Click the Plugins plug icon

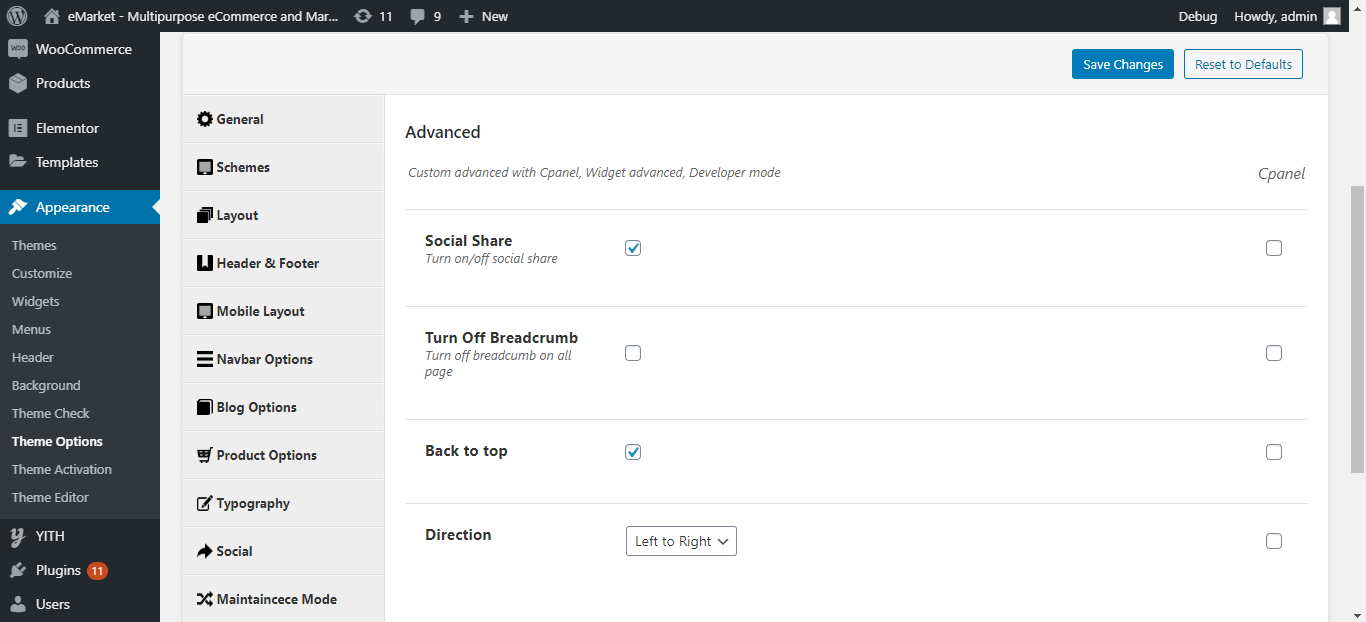[x=18, y=570]
